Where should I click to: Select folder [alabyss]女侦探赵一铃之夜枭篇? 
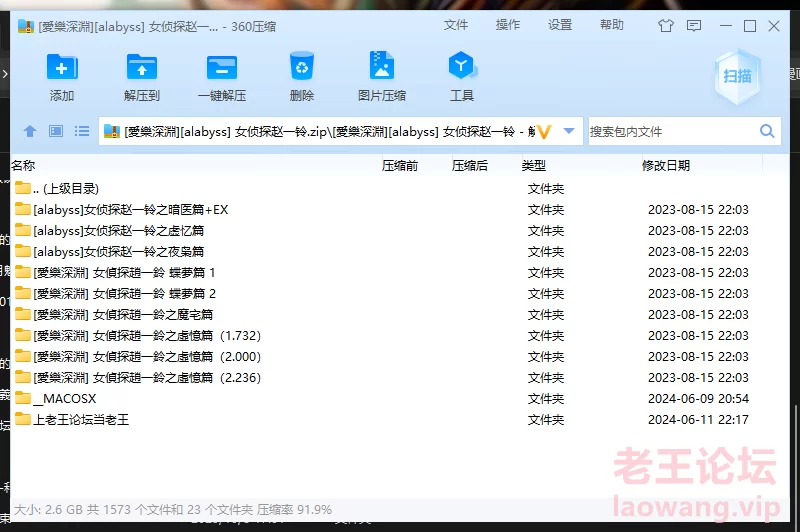[x=399, y=251]
